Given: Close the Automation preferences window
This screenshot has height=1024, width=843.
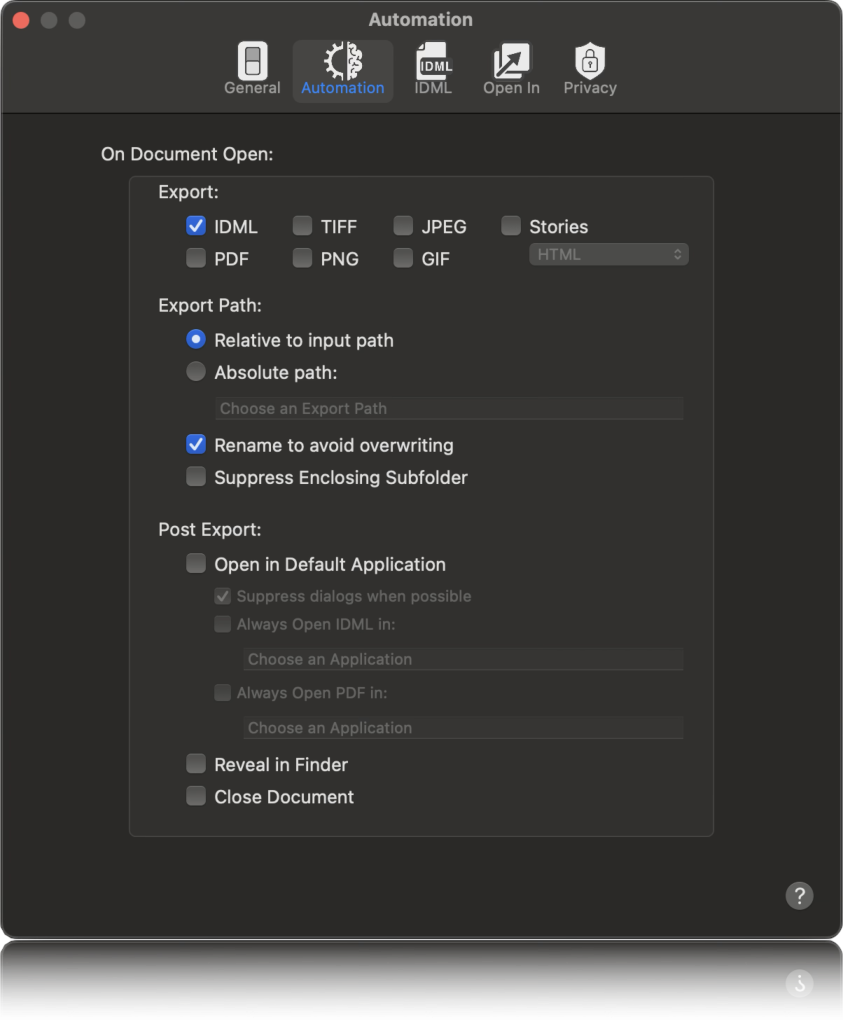Looking at the screenshot, I should click(21, 20).
